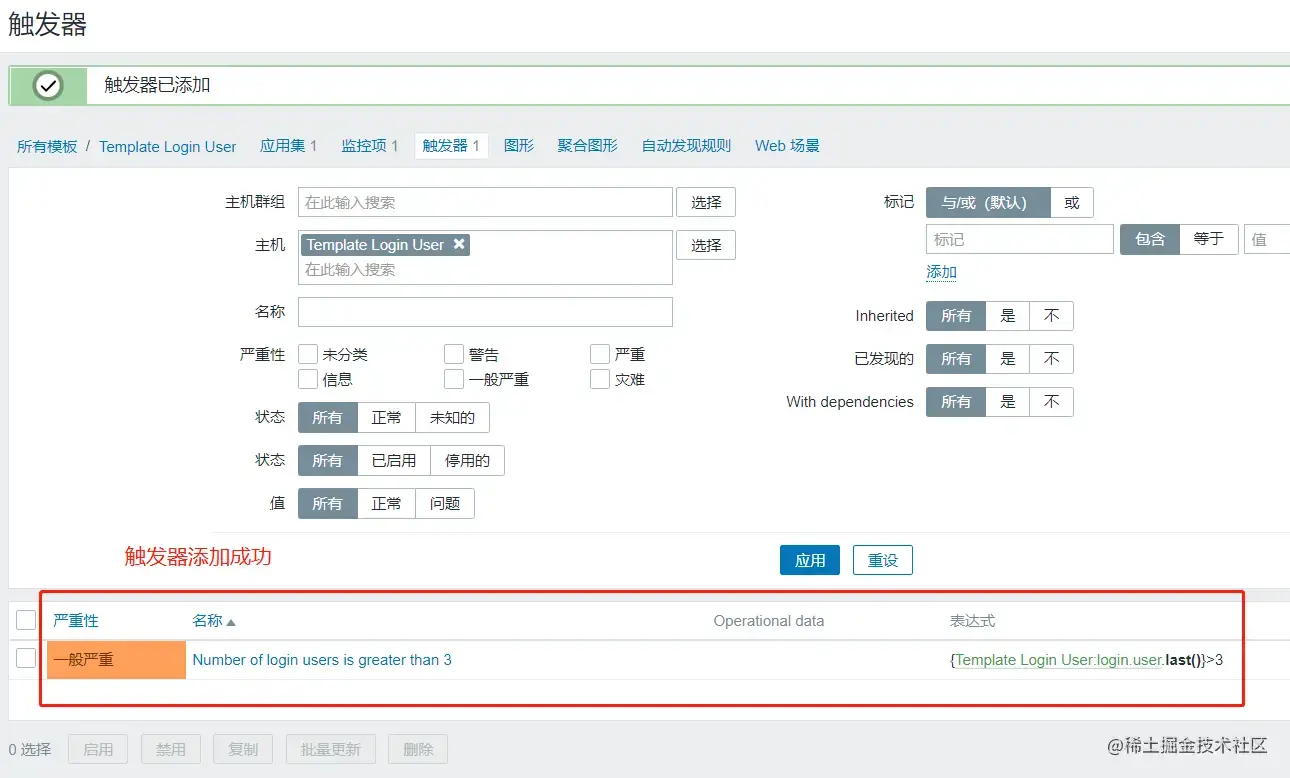
Task: Focus the 主机 search input
Action: tap(485, 270)
